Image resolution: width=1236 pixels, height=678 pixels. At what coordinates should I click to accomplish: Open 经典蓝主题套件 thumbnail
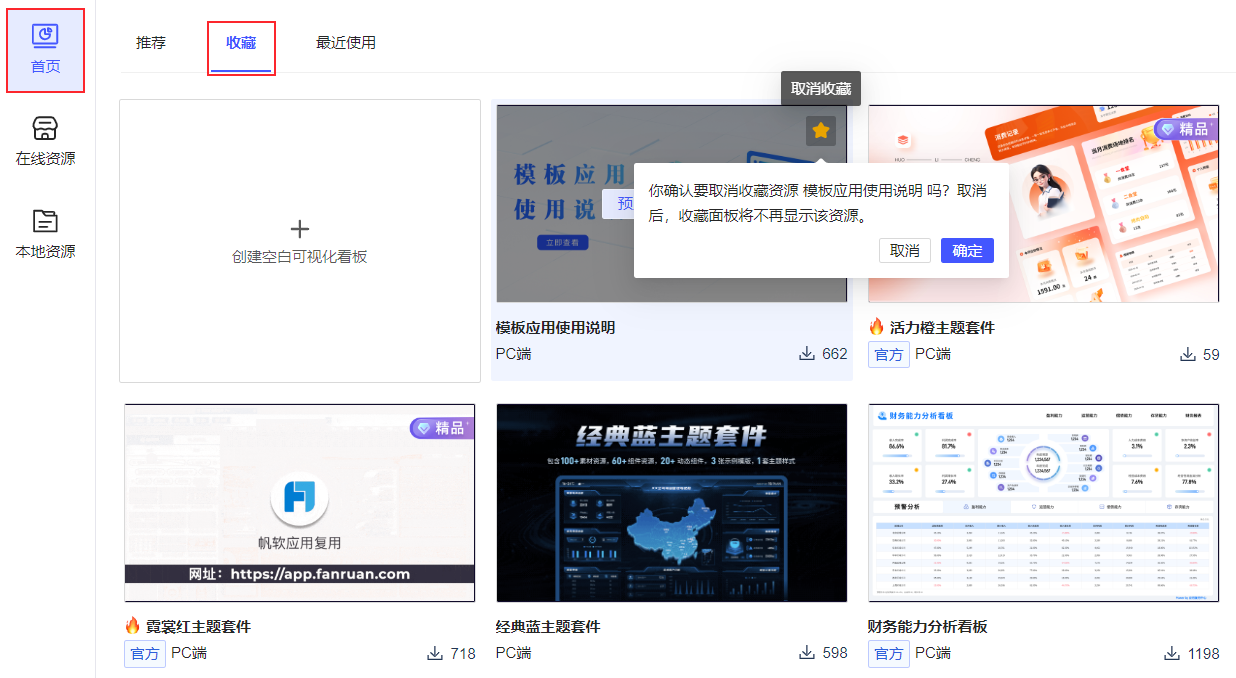coord(671,502)
